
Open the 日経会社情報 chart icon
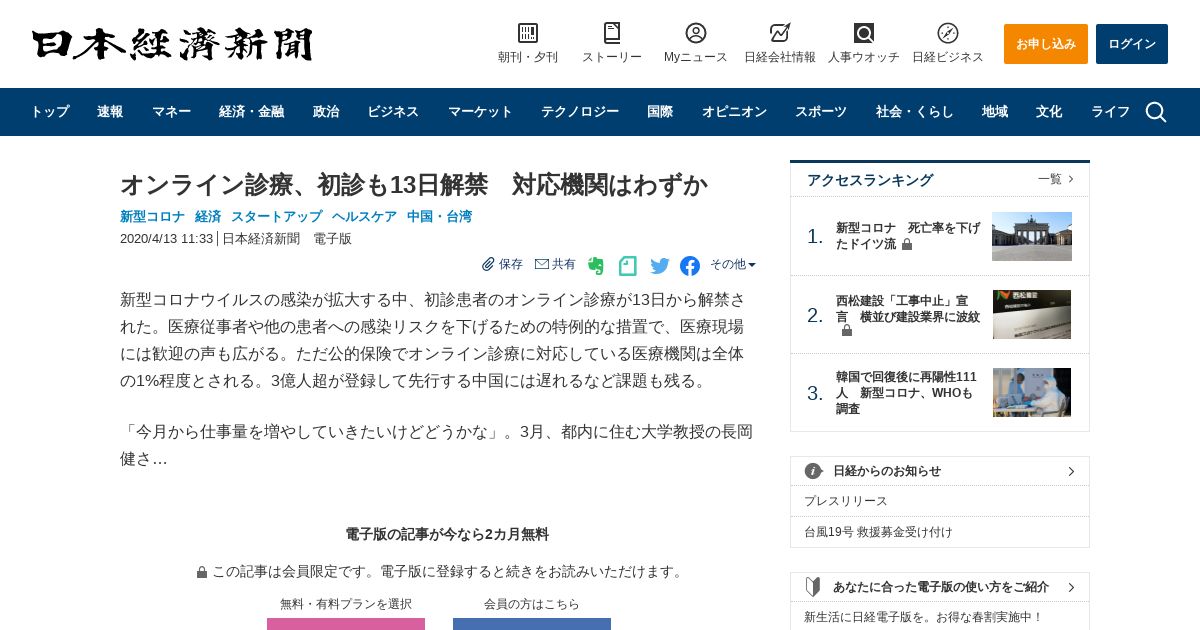(x=780, y=33)
